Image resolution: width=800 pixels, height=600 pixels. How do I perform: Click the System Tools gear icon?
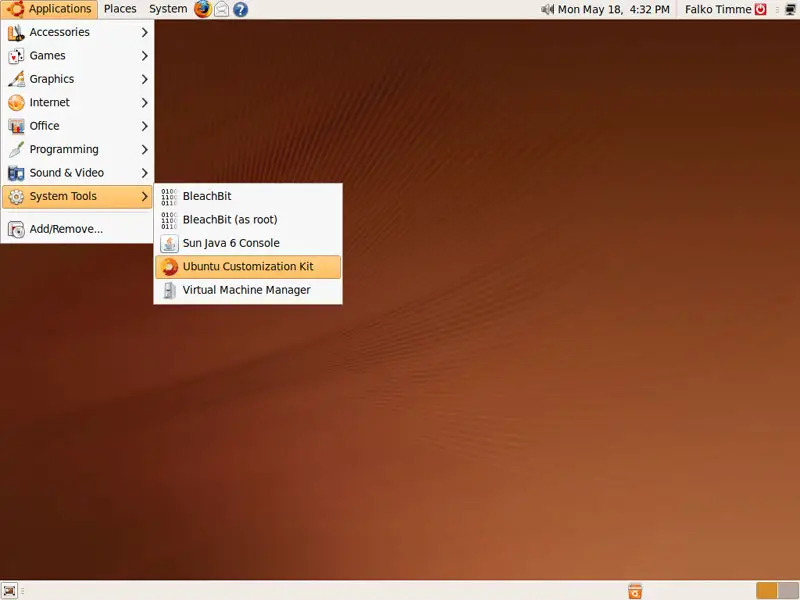16,196
